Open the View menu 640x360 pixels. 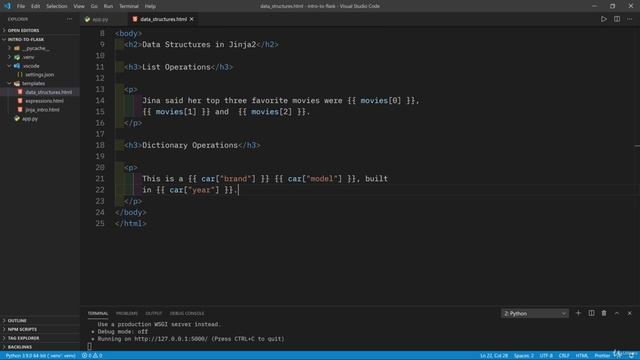(79, 6)
